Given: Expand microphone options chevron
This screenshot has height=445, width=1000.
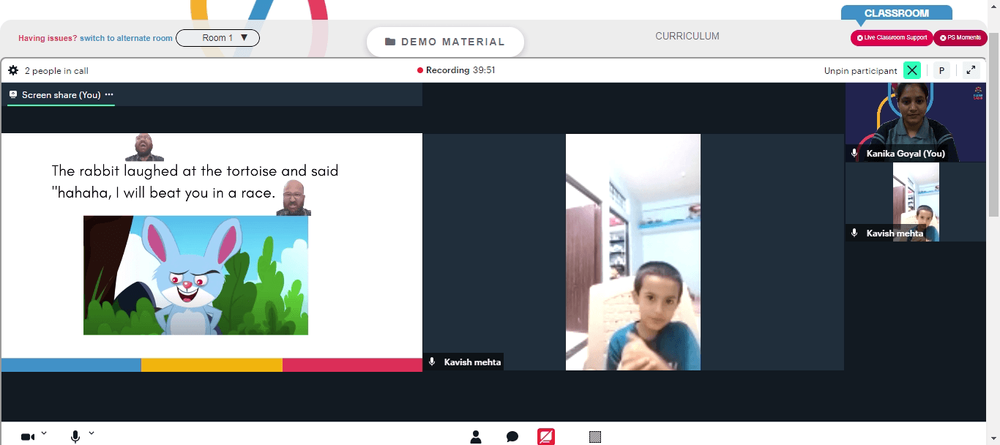Looking at the screenshot, I should [x=91, y=434].
